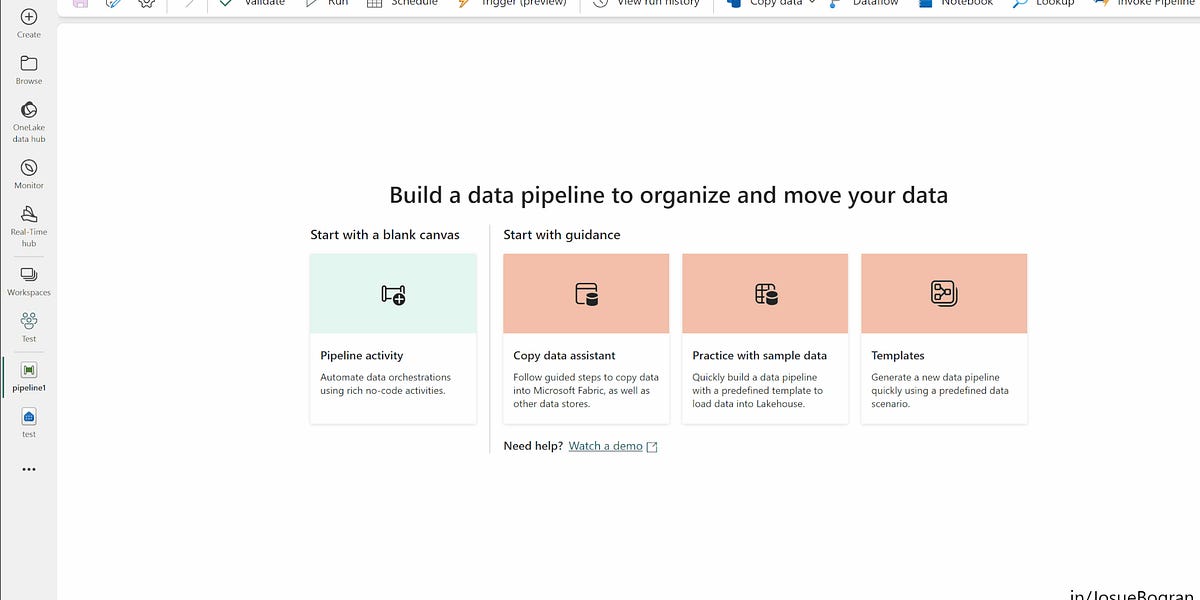Open more sidebar options with the ellipsis
The width and height of the screenshot is (1200, 600).
pyautogui.click(x=28, y=468)
